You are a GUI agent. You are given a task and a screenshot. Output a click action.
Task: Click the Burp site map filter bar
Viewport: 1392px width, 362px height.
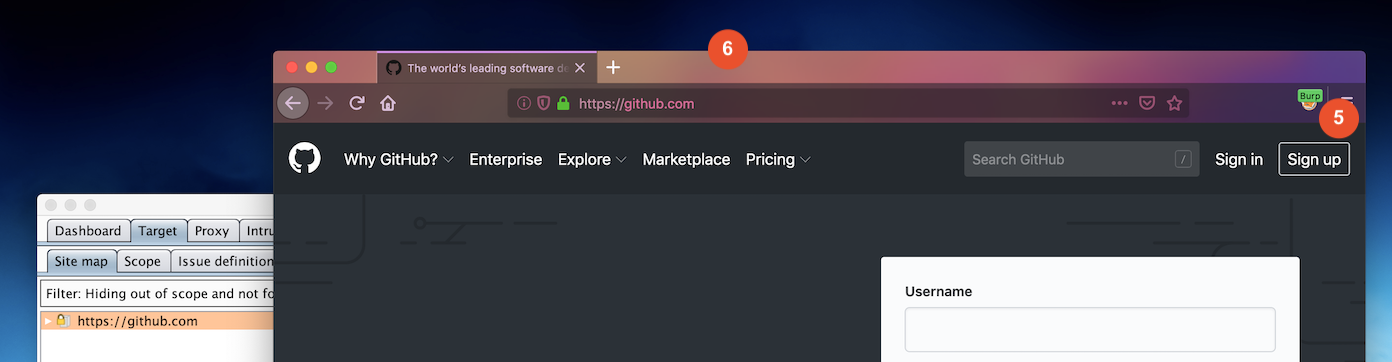point(157,294)
